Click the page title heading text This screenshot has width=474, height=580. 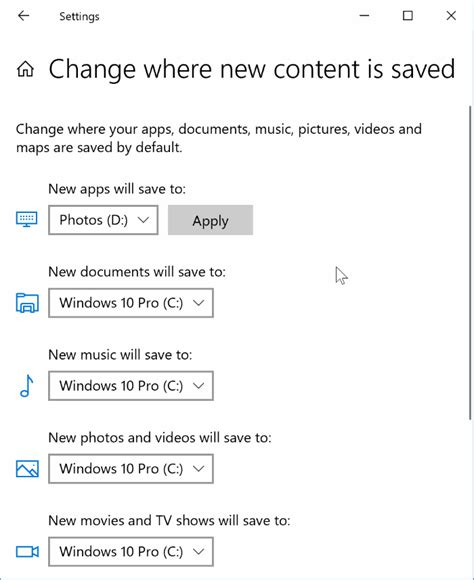point(252,69)
